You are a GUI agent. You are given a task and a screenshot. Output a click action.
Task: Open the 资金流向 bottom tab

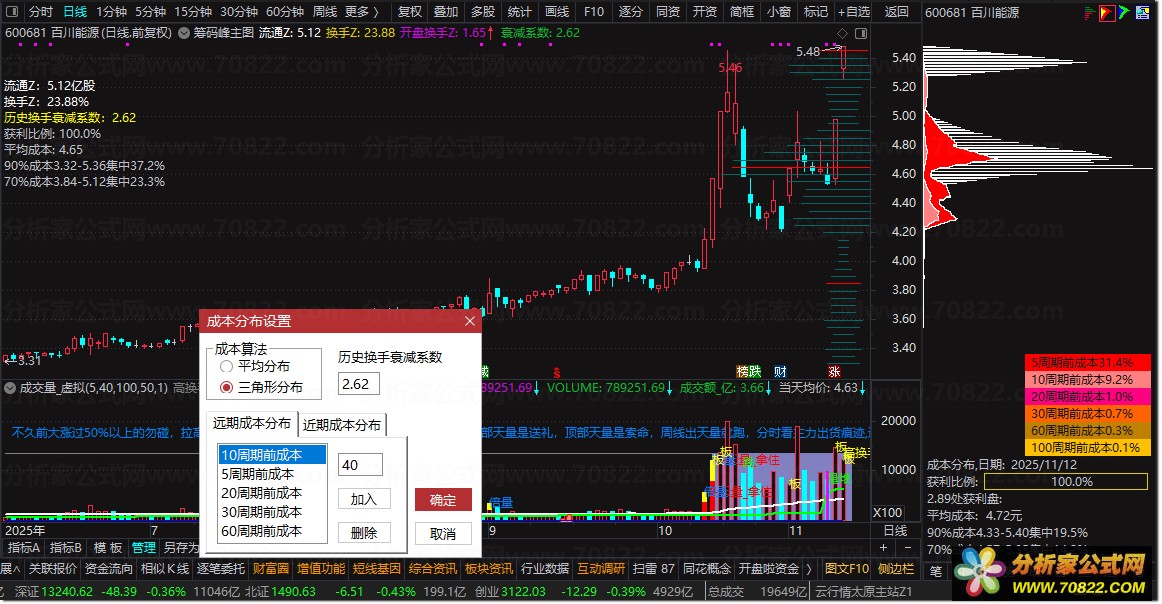click(x=109, y=569)
